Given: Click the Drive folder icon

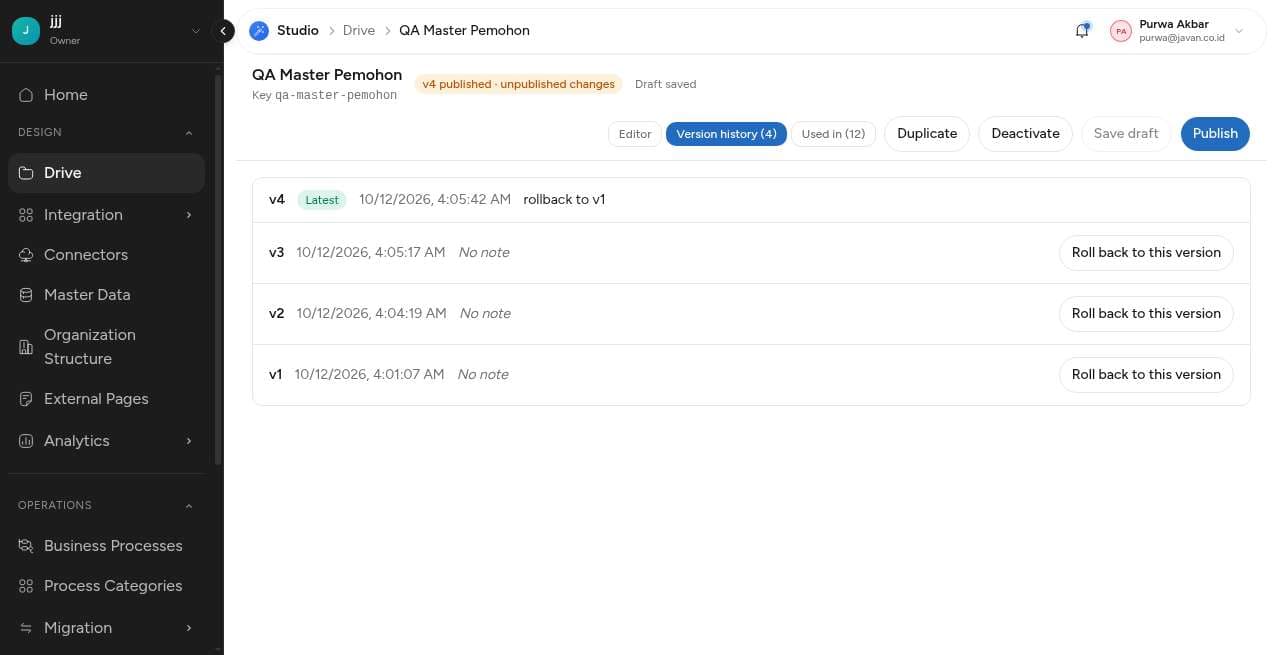Looking at the screenshot, I should 26,173.
